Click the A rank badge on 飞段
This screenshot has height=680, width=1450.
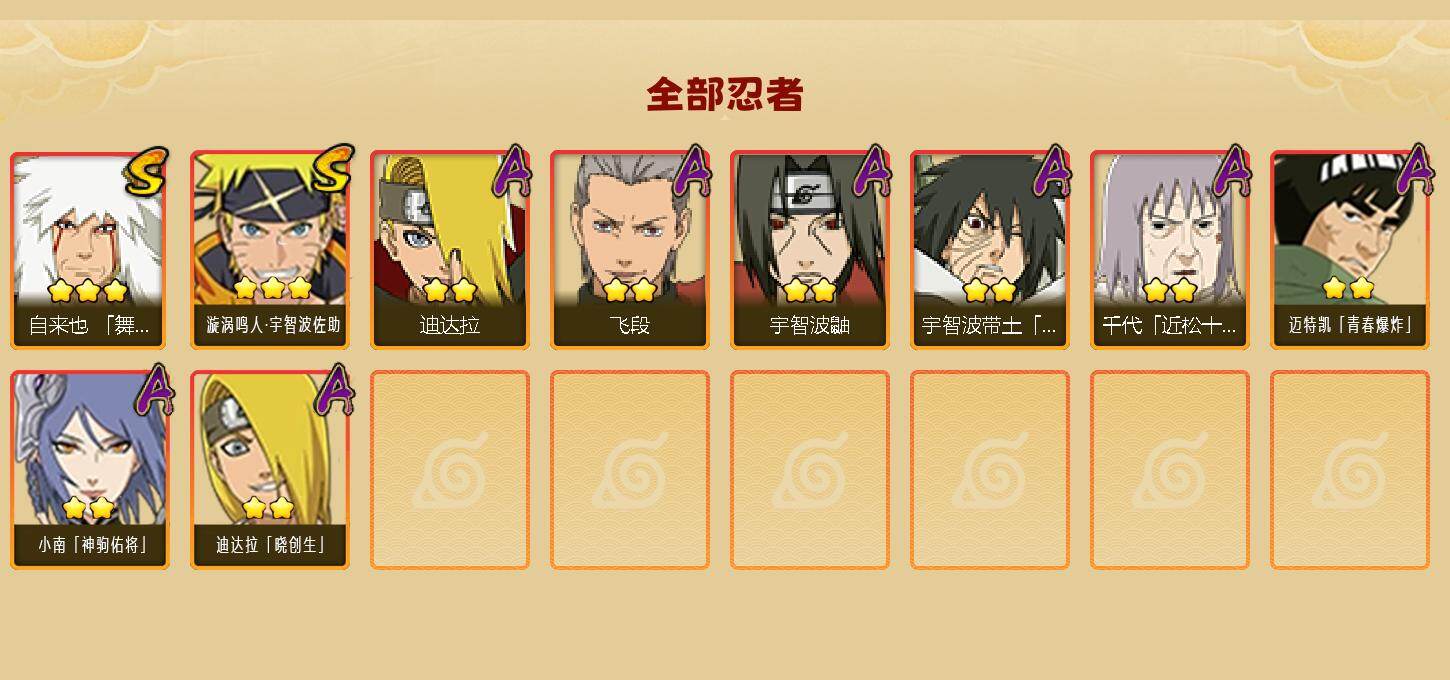[x=692, y=171]
